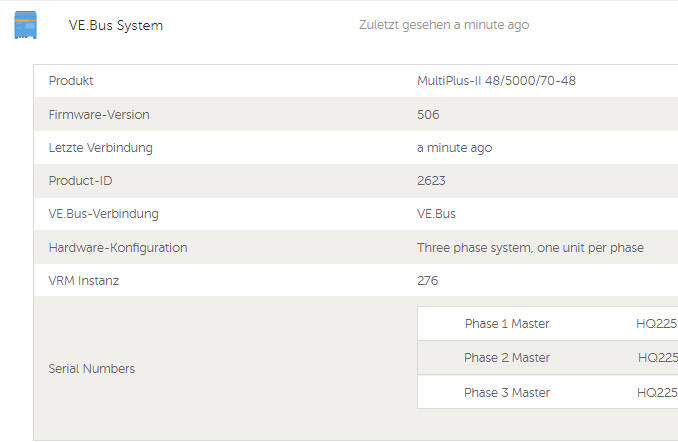Select the Letzte Verbindung row

(x=356, y=147)
